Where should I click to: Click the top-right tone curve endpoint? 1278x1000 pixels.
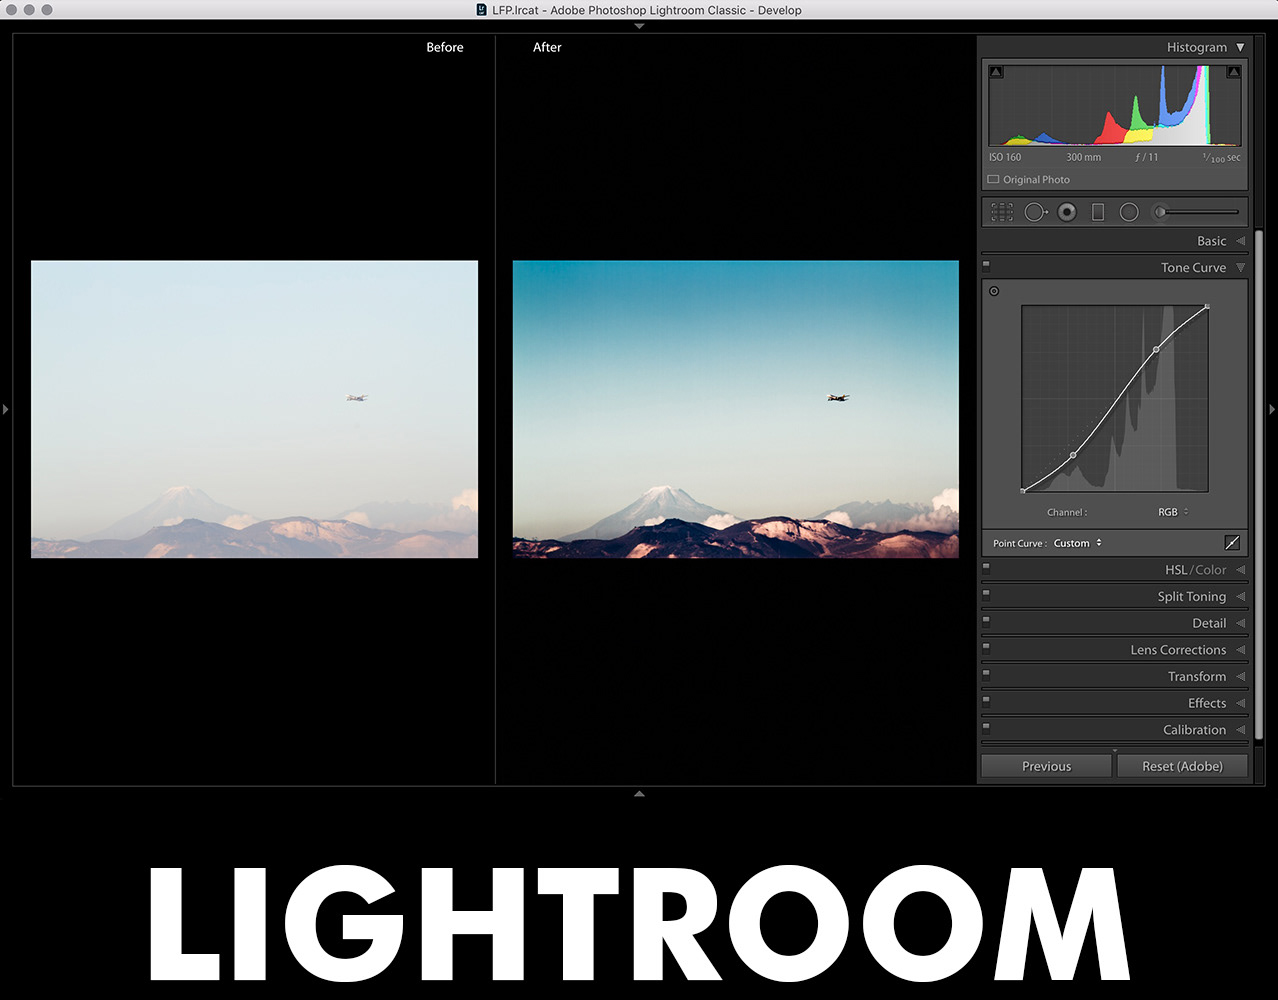[1207, 307]
